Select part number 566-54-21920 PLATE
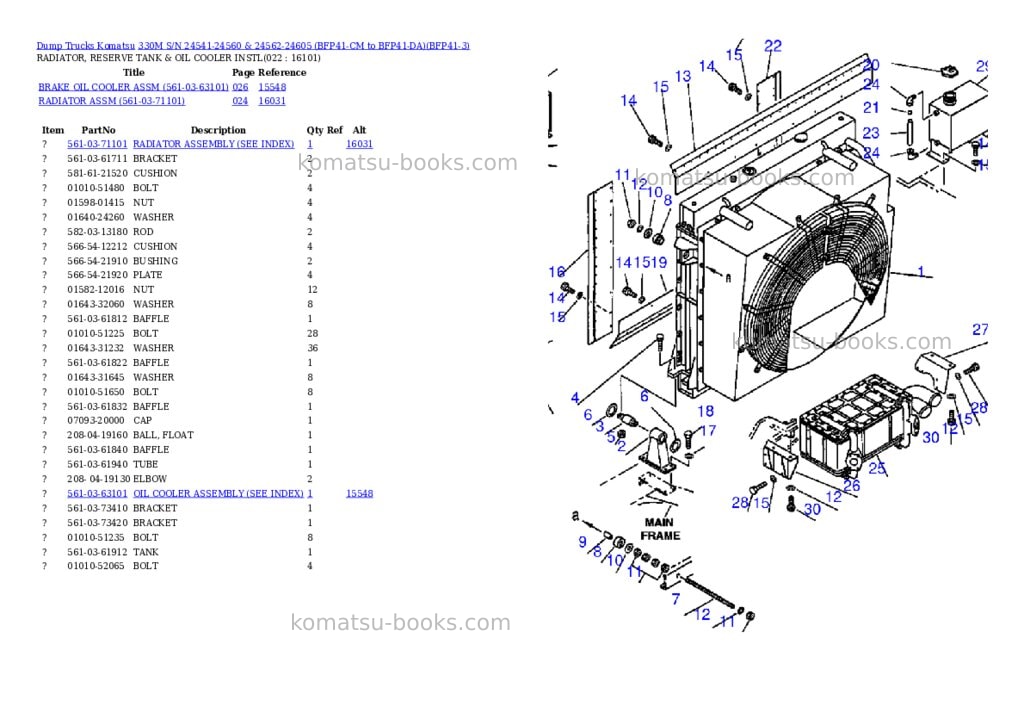Screen dimensions: 1024x725 click(97, 275)
